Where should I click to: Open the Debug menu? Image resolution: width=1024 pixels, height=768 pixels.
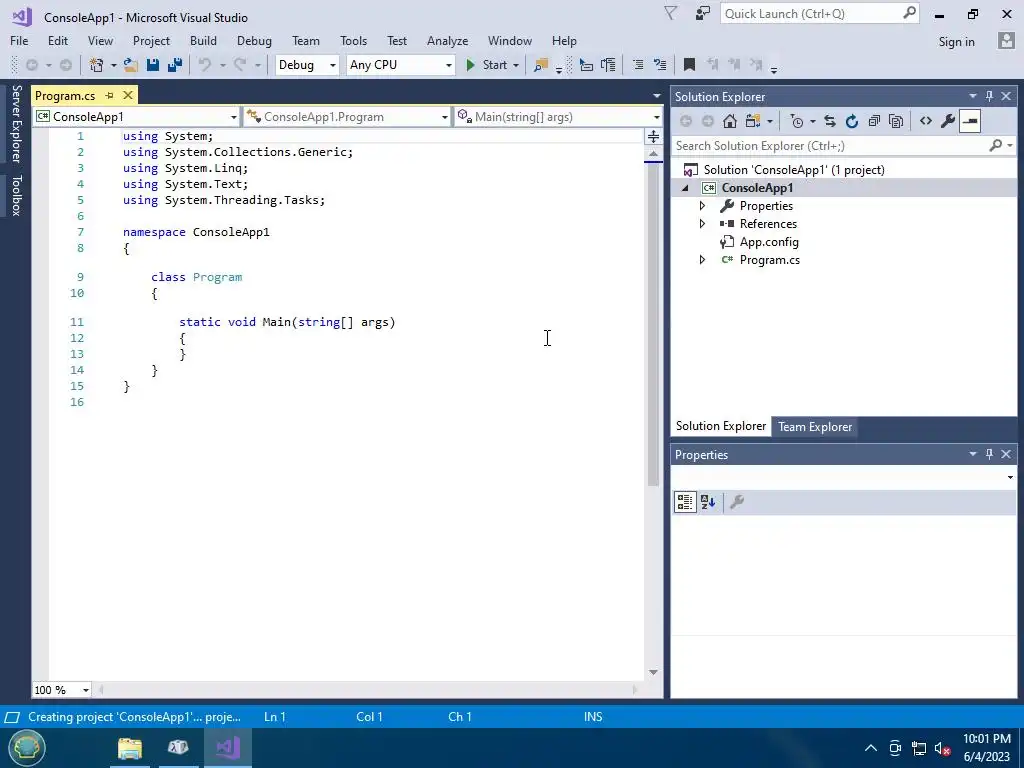(254, 40)
